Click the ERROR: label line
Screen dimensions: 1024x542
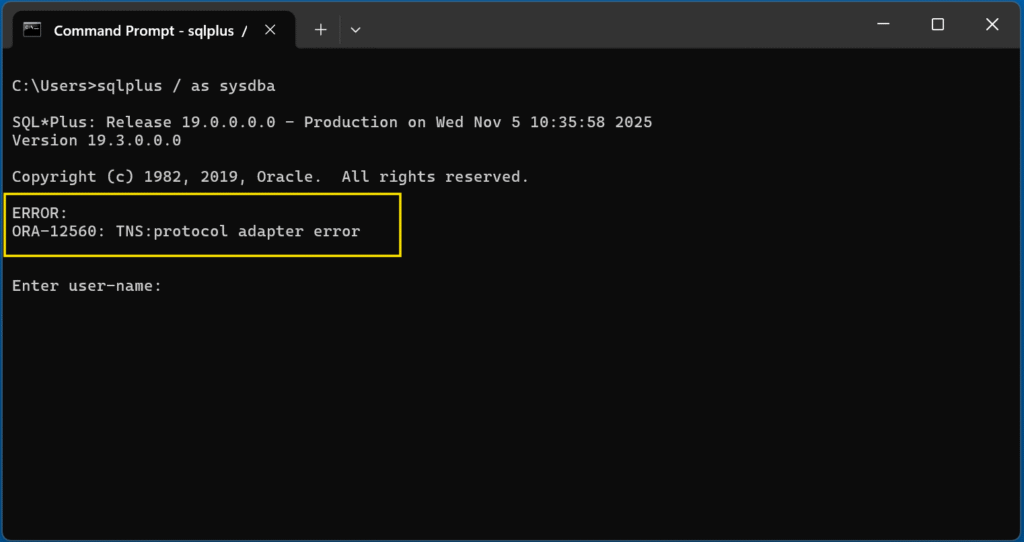coord(40,213)
